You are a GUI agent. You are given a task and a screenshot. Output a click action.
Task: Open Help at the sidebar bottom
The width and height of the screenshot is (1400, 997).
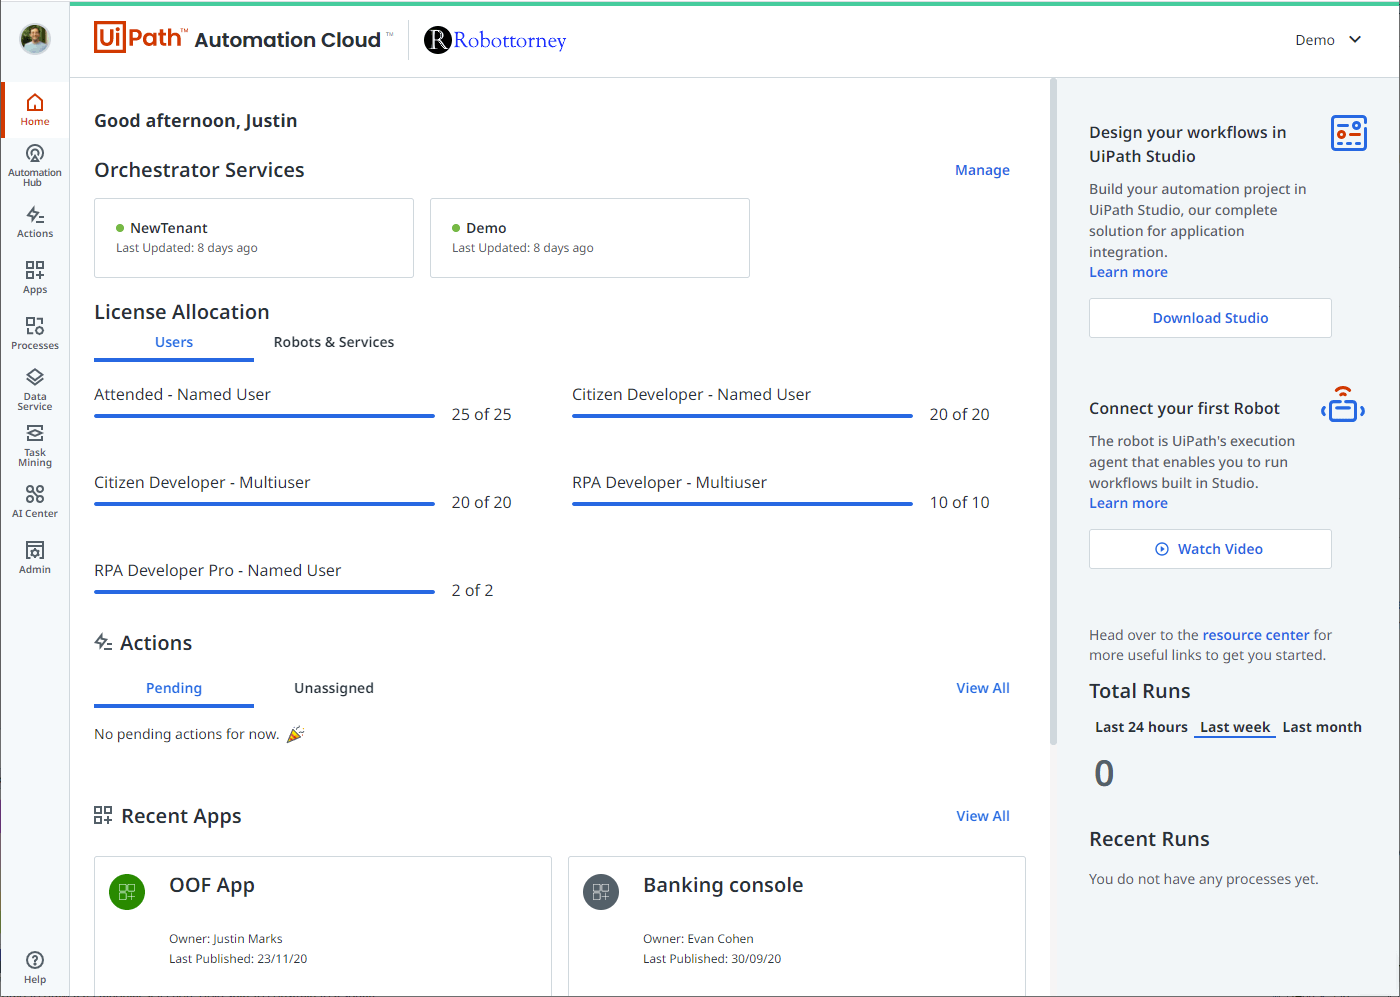tap(35, 968)
